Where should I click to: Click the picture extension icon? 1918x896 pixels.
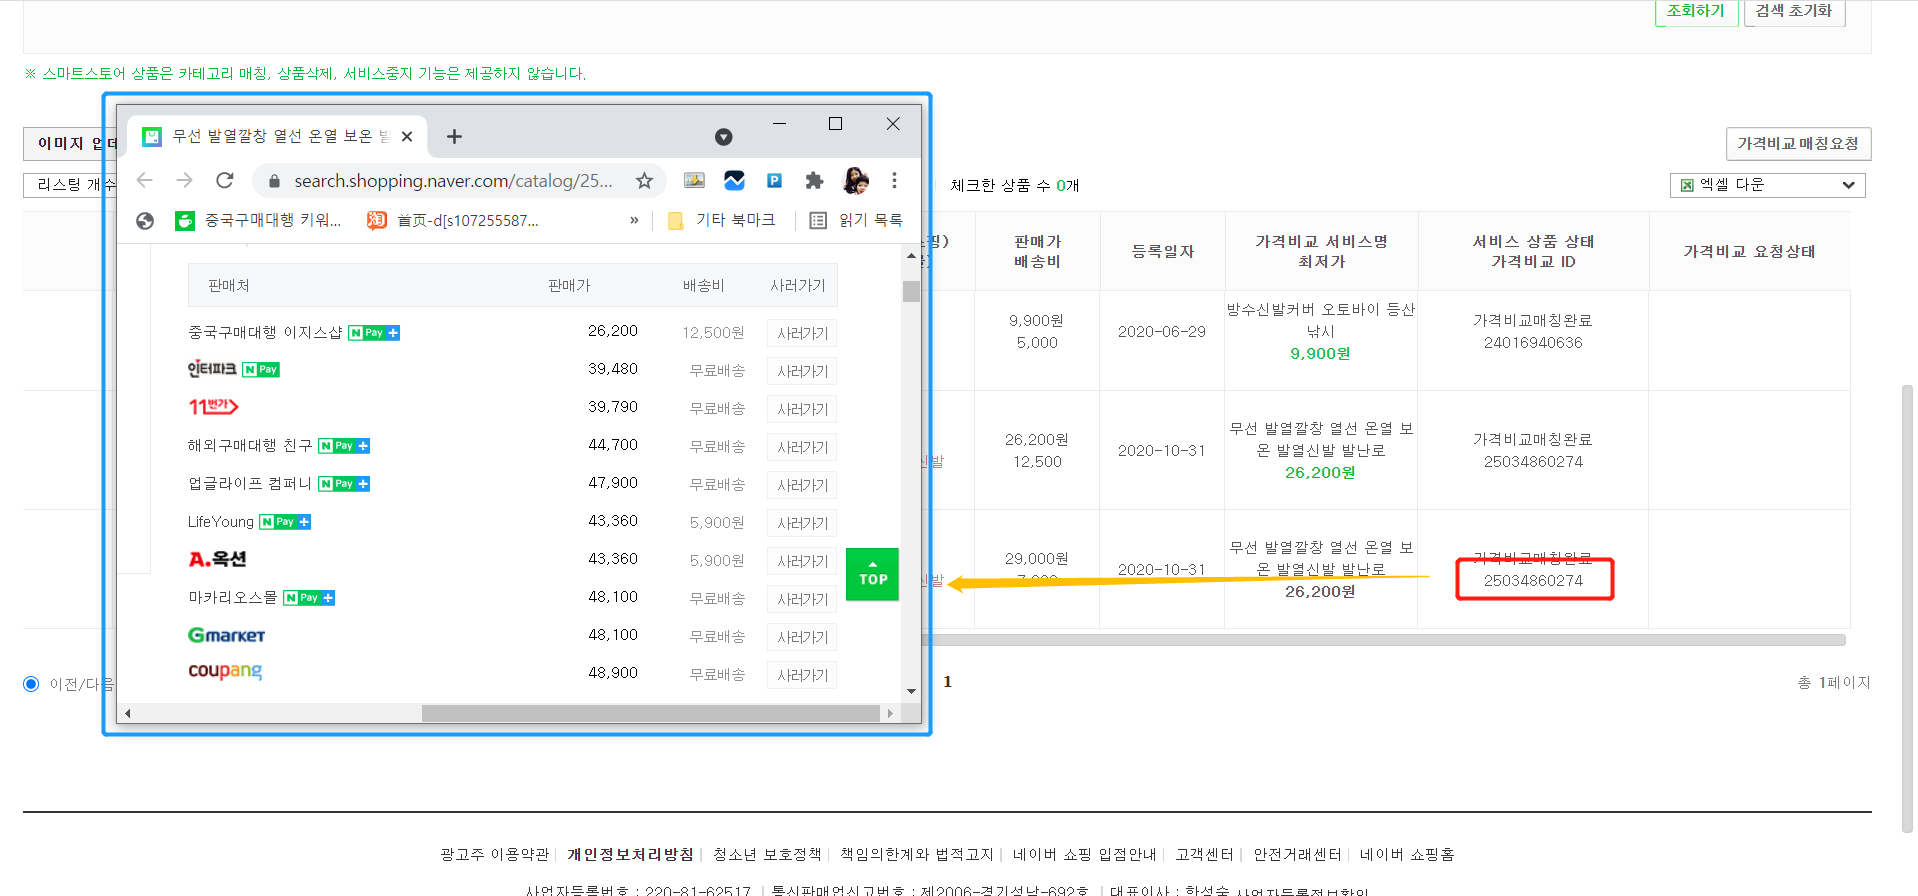[694, 181]
